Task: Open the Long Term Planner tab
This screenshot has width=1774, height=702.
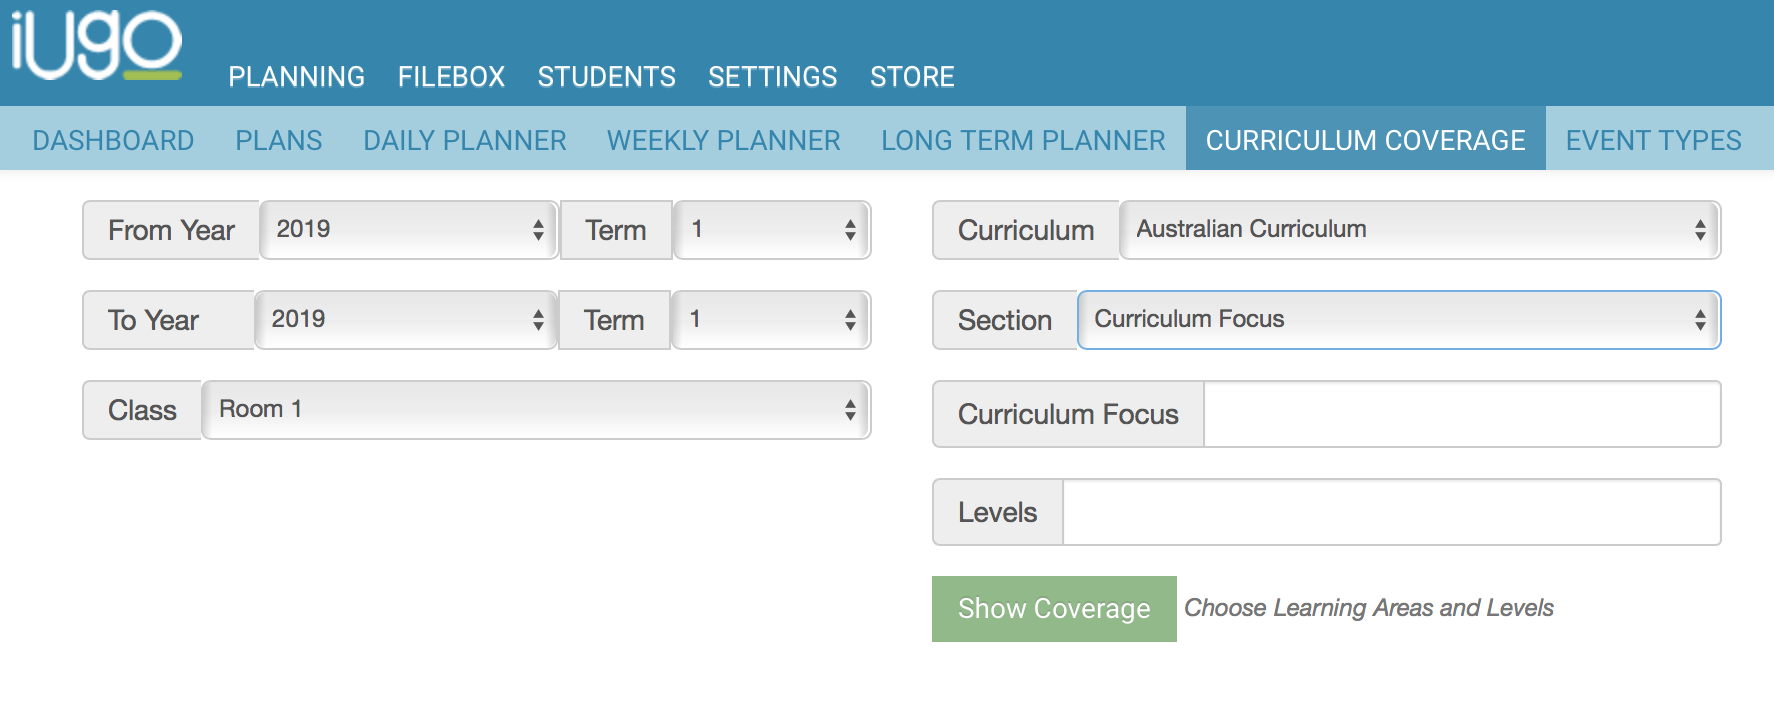Action: (x=1023, y=140)
